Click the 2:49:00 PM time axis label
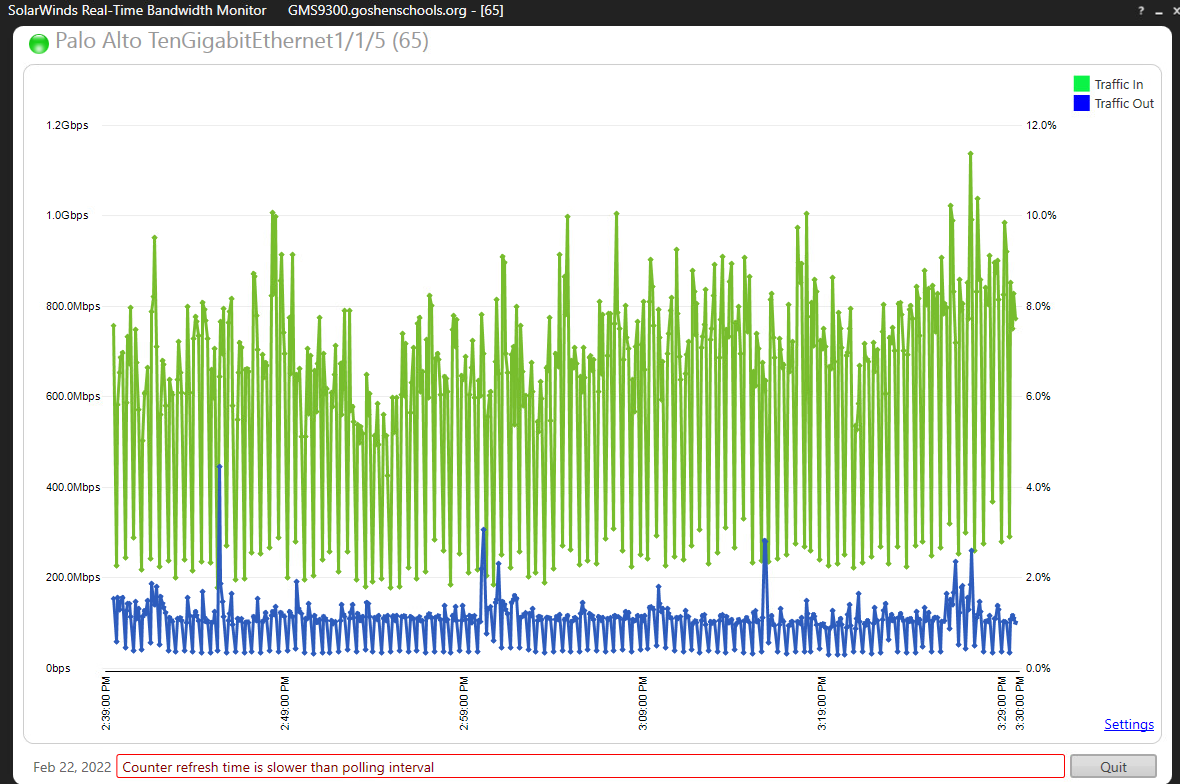The image size is (1180, 784). [x=284, y=703]
